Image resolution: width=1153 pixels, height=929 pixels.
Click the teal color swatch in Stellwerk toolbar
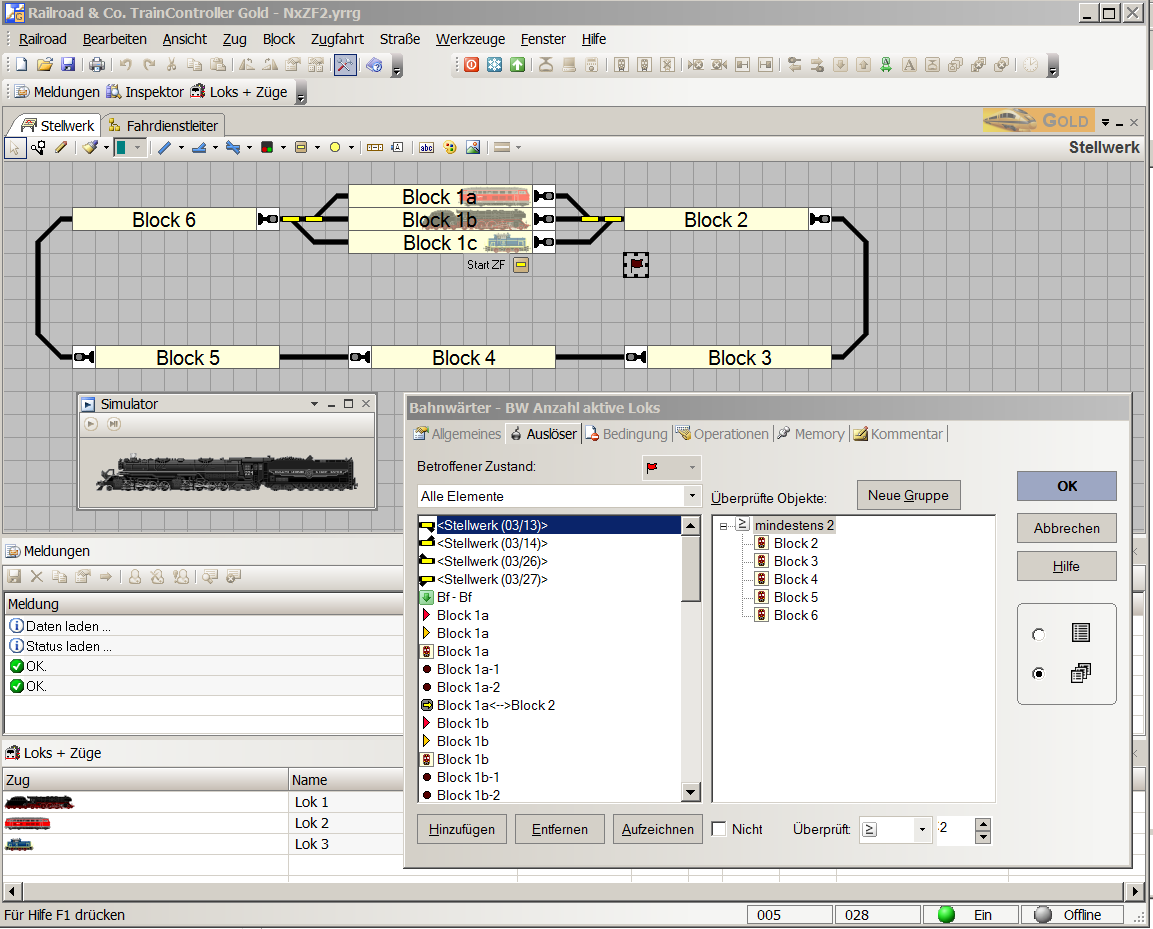click(121, 147)
